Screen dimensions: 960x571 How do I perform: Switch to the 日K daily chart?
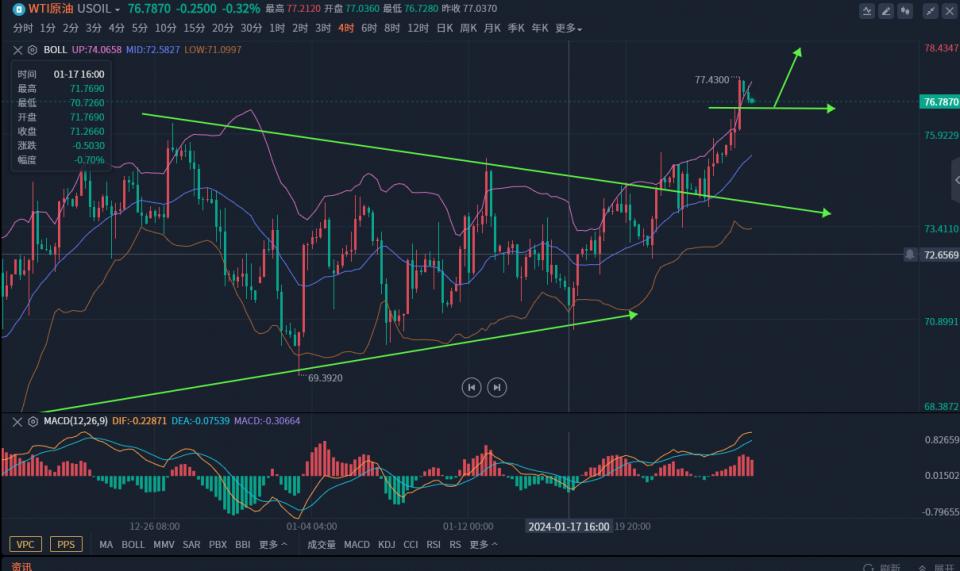445,28
